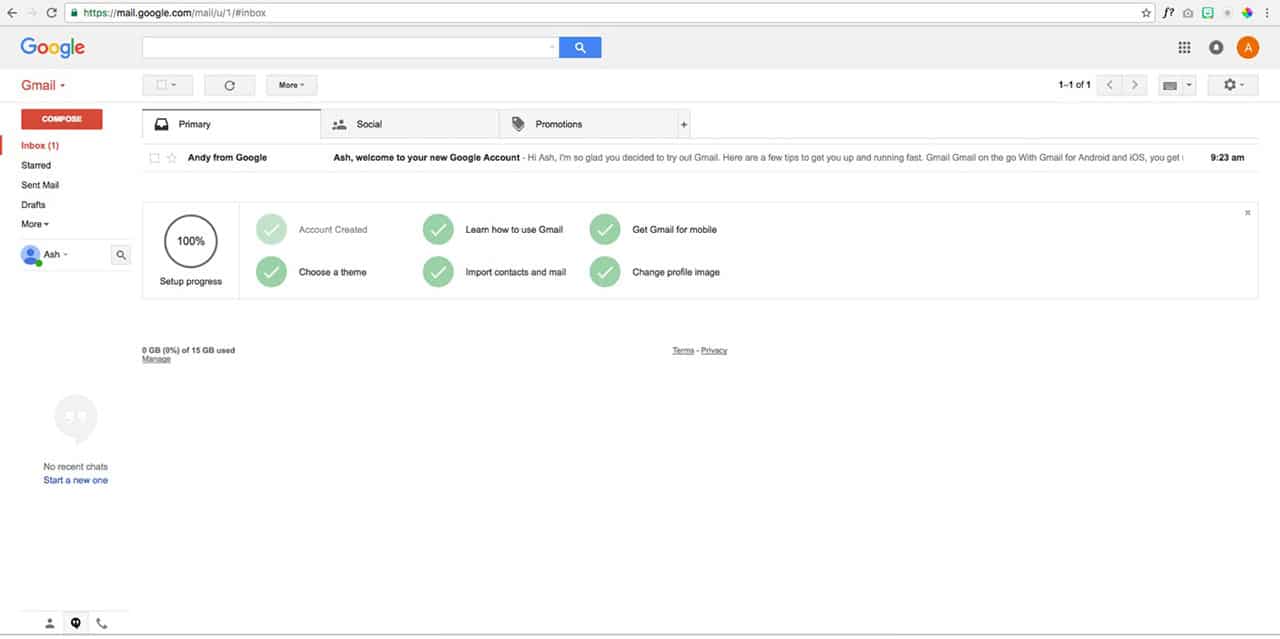Click the browser address bar URL

pos(176,13)
